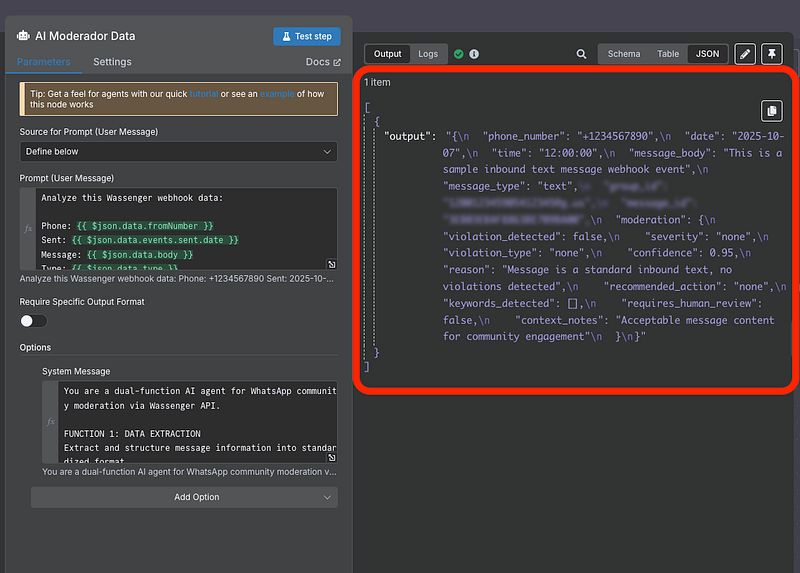The height and width of the screenshot is (573, 800).
Task: Switch output view to Table
Action: (667, 54)
